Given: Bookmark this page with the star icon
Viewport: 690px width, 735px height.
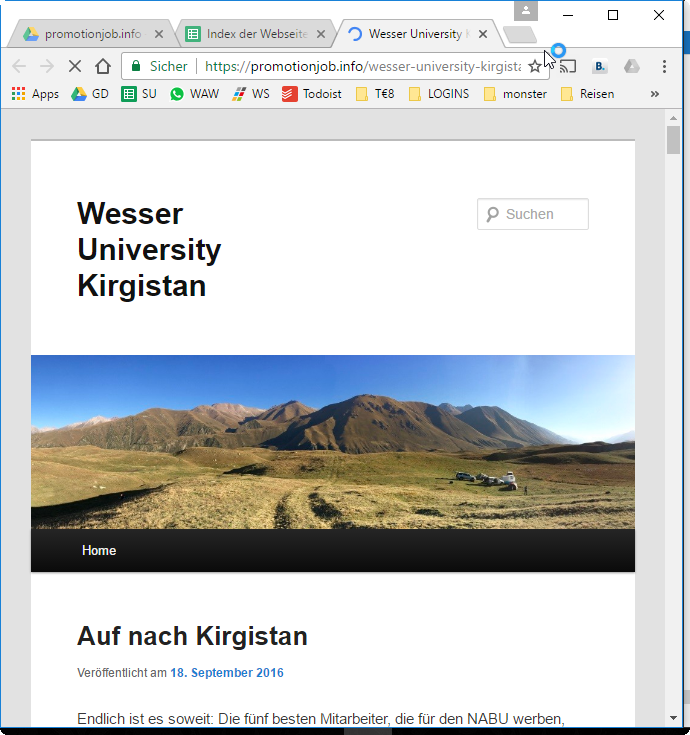Looking at the screenshot, I should point(535,67).
